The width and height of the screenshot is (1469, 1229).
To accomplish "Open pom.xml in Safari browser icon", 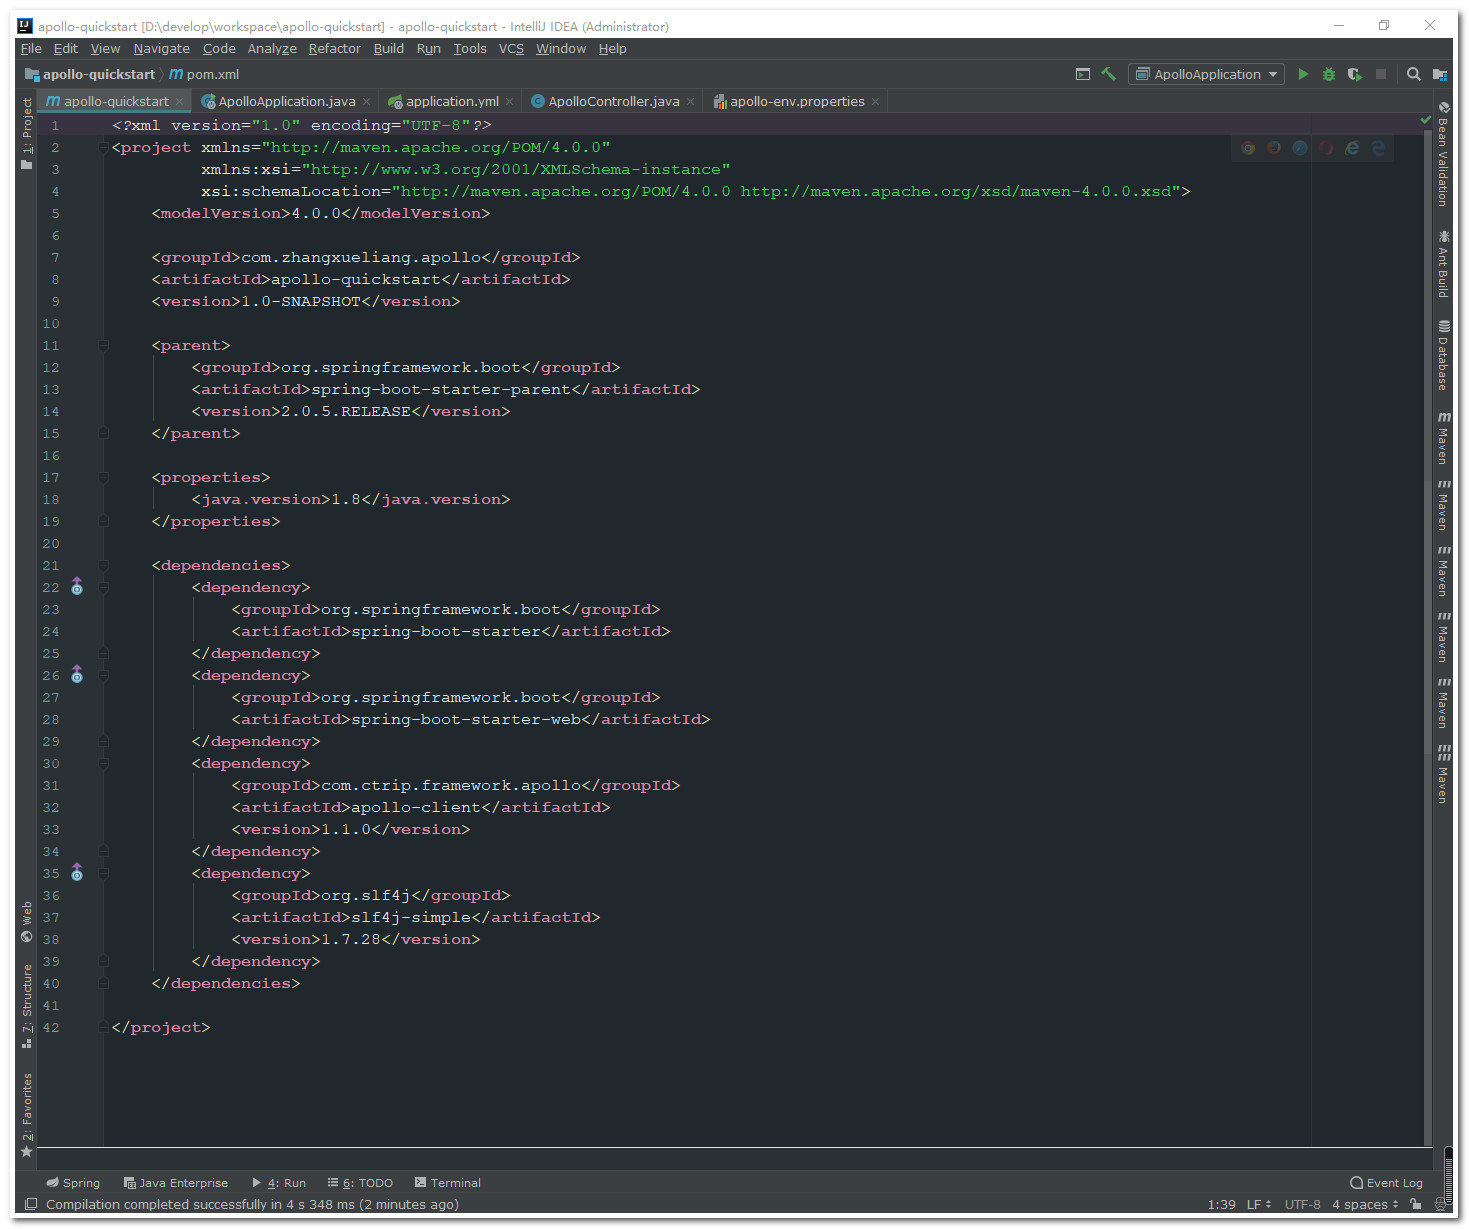I will pyautogui.click(x=1300, y=148).
